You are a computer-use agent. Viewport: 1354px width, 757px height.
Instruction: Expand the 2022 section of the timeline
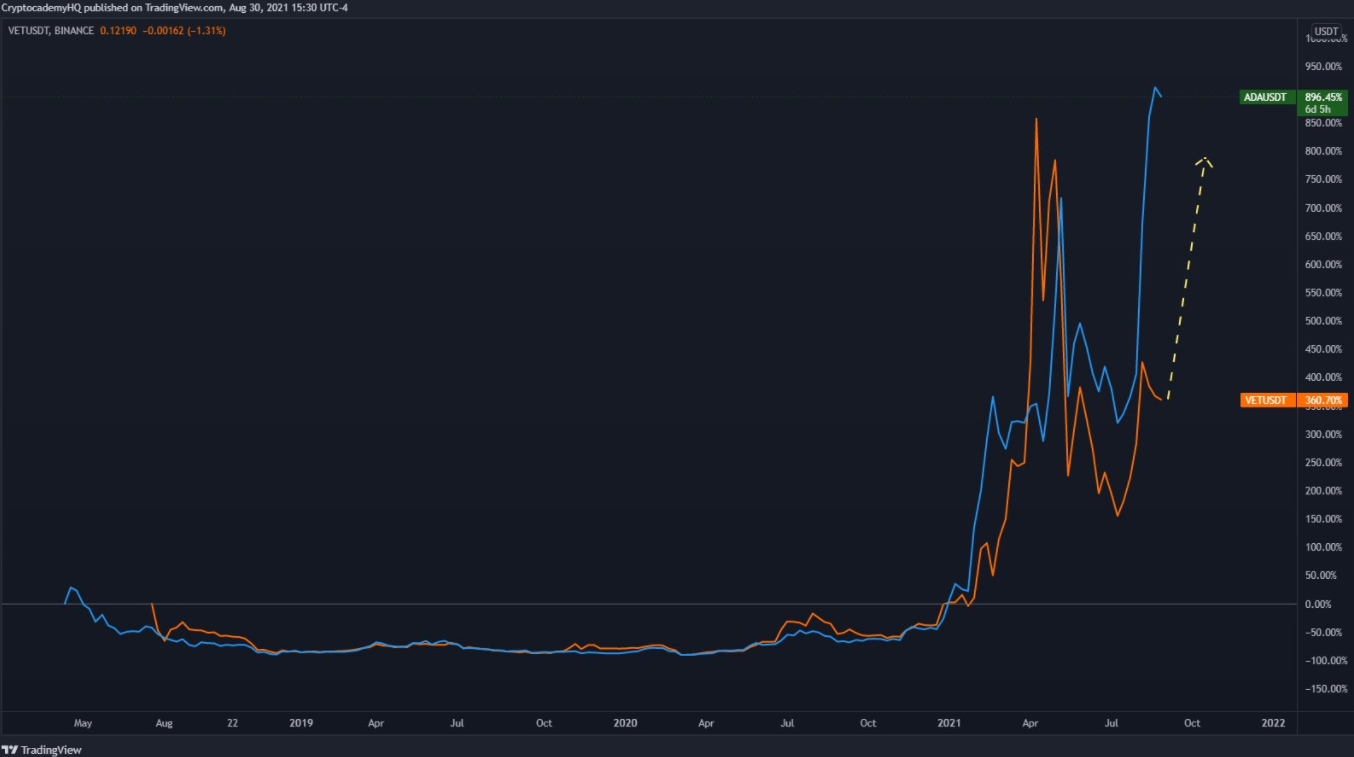1272,722
